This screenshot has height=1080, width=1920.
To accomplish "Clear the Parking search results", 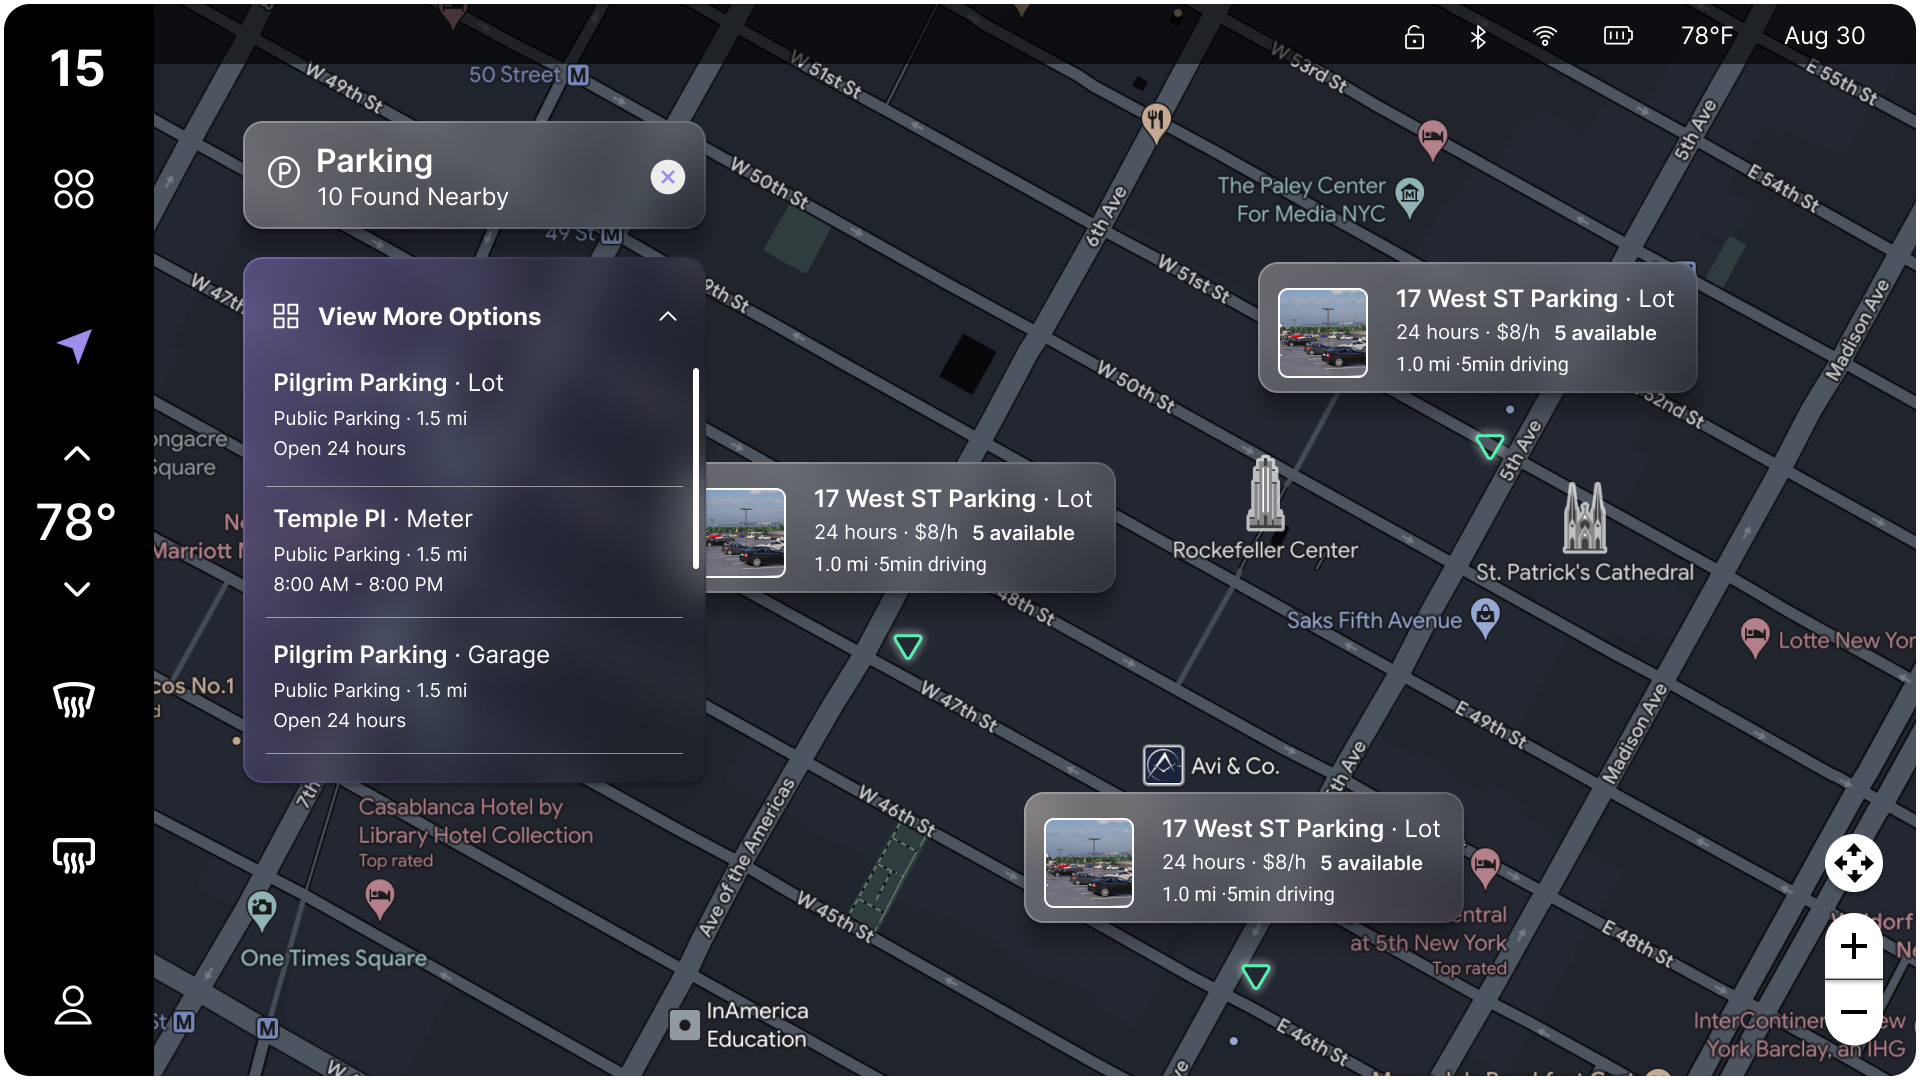I will coord(667,177).
